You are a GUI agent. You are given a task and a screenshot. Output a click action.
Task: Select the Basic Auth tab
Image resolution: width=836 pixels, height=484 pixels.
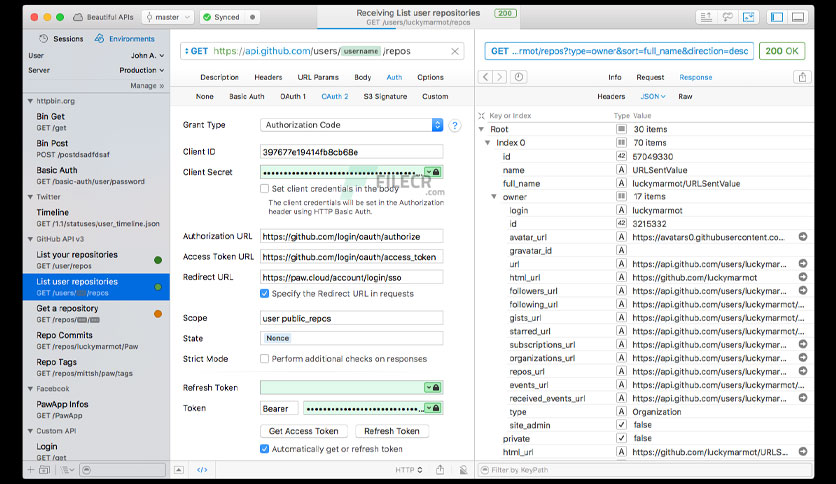point(246,96)
